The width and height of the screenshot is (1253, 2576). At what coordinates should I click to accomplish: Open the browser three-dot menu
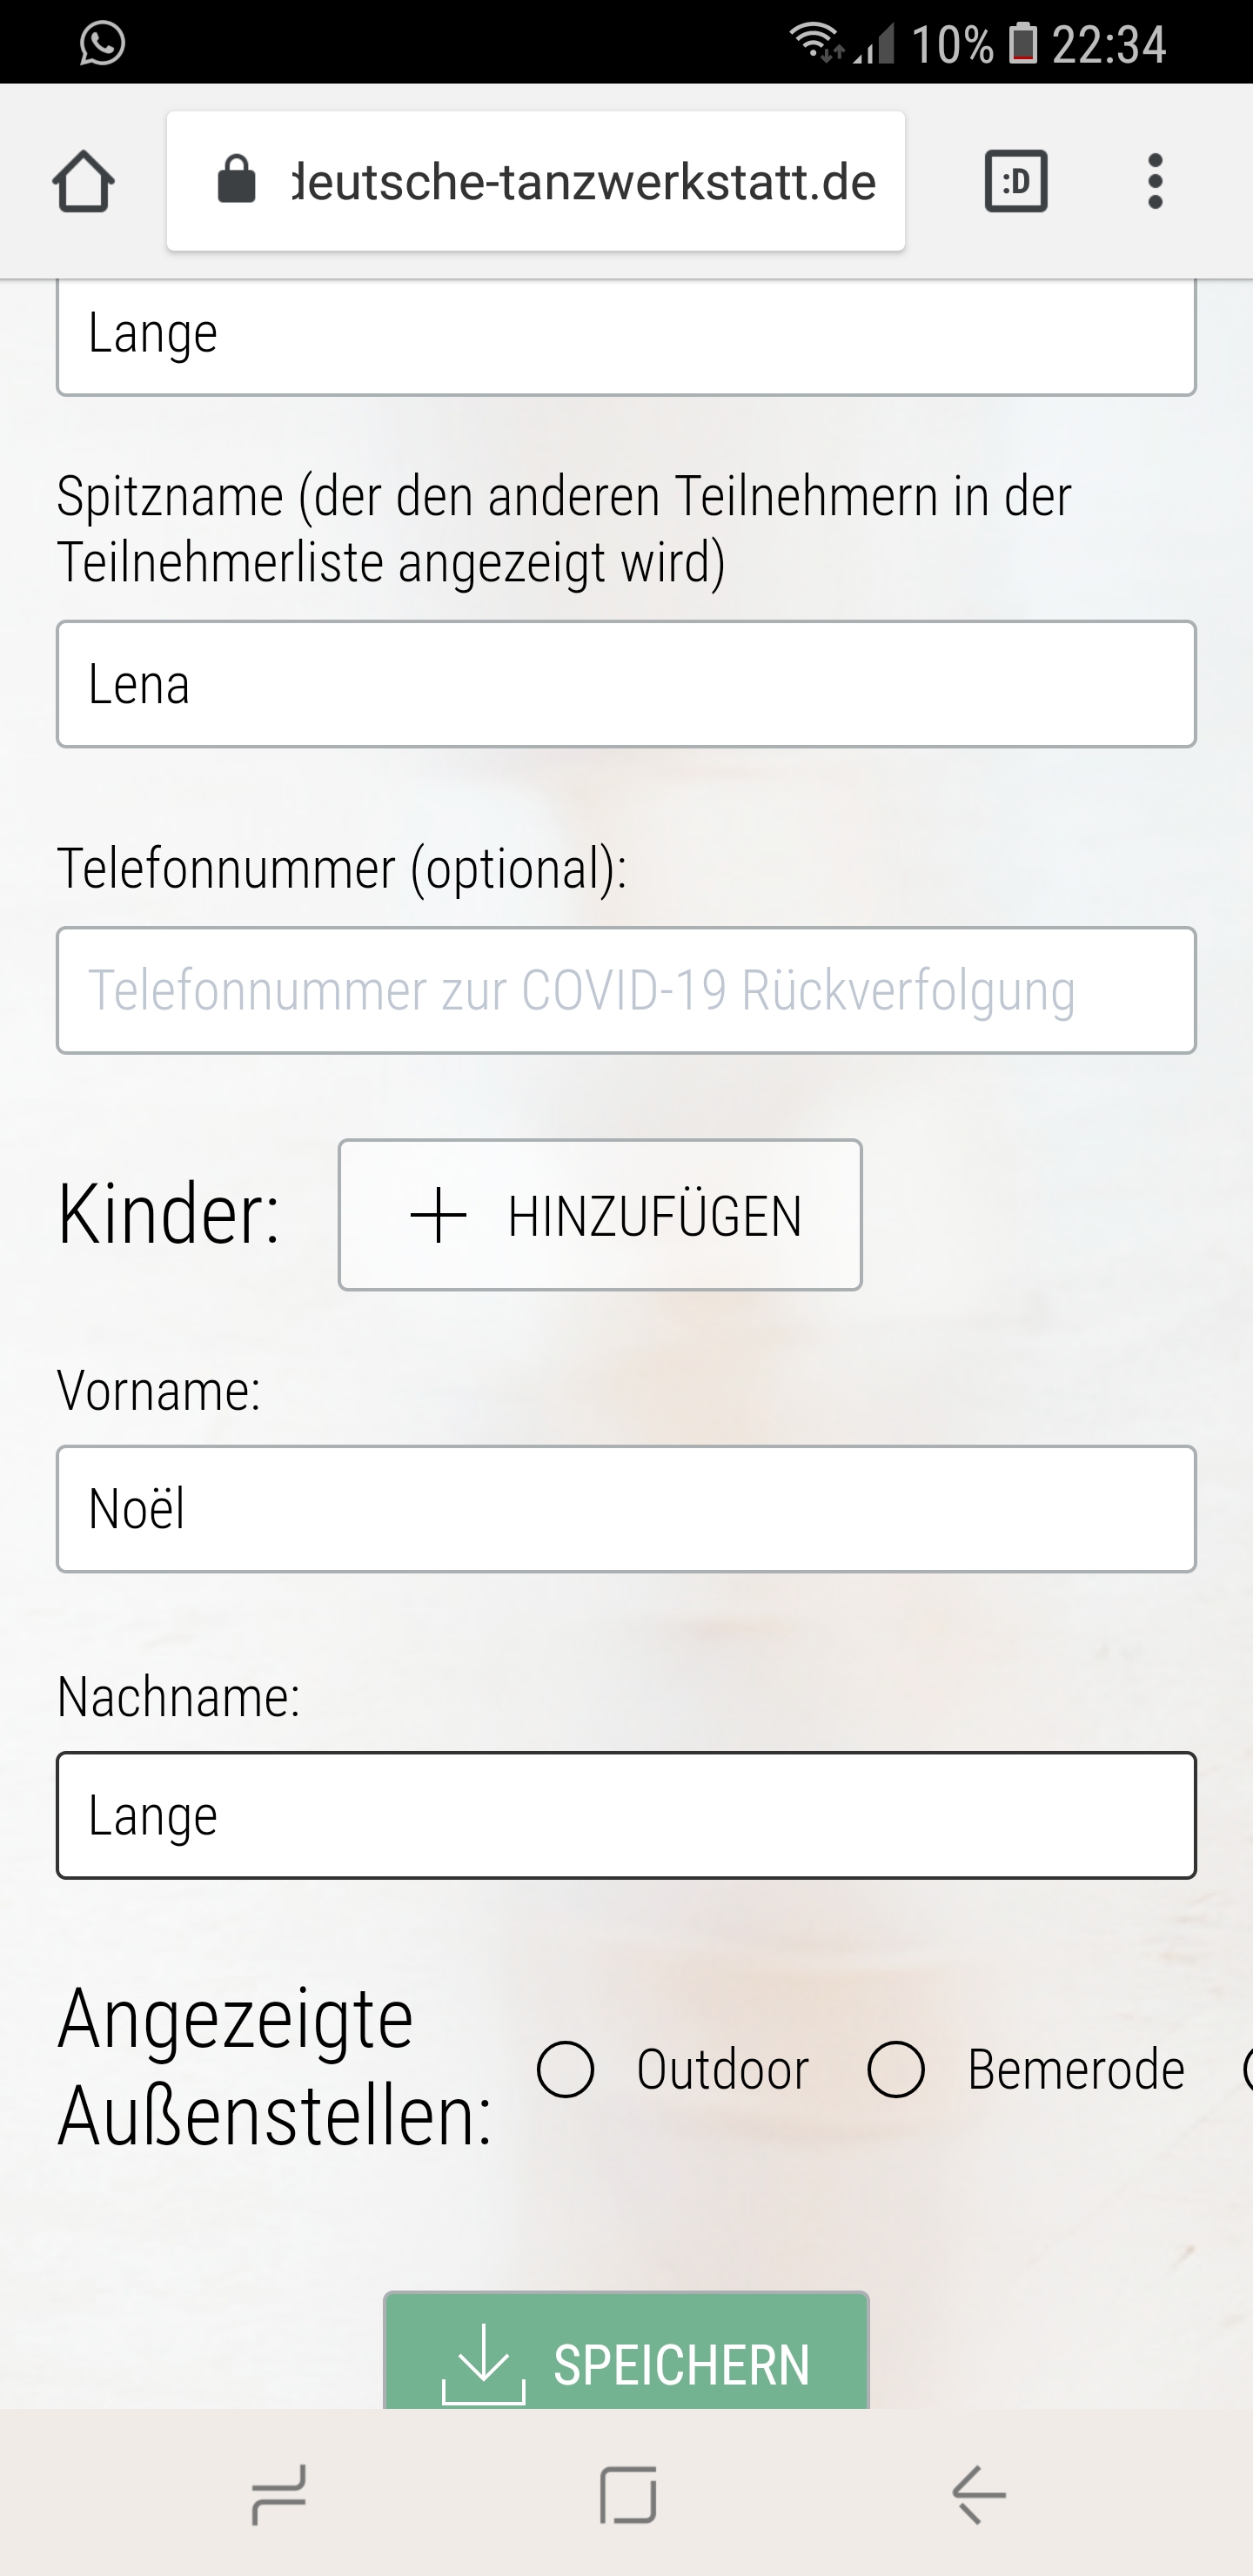[x=1155, y=181]
